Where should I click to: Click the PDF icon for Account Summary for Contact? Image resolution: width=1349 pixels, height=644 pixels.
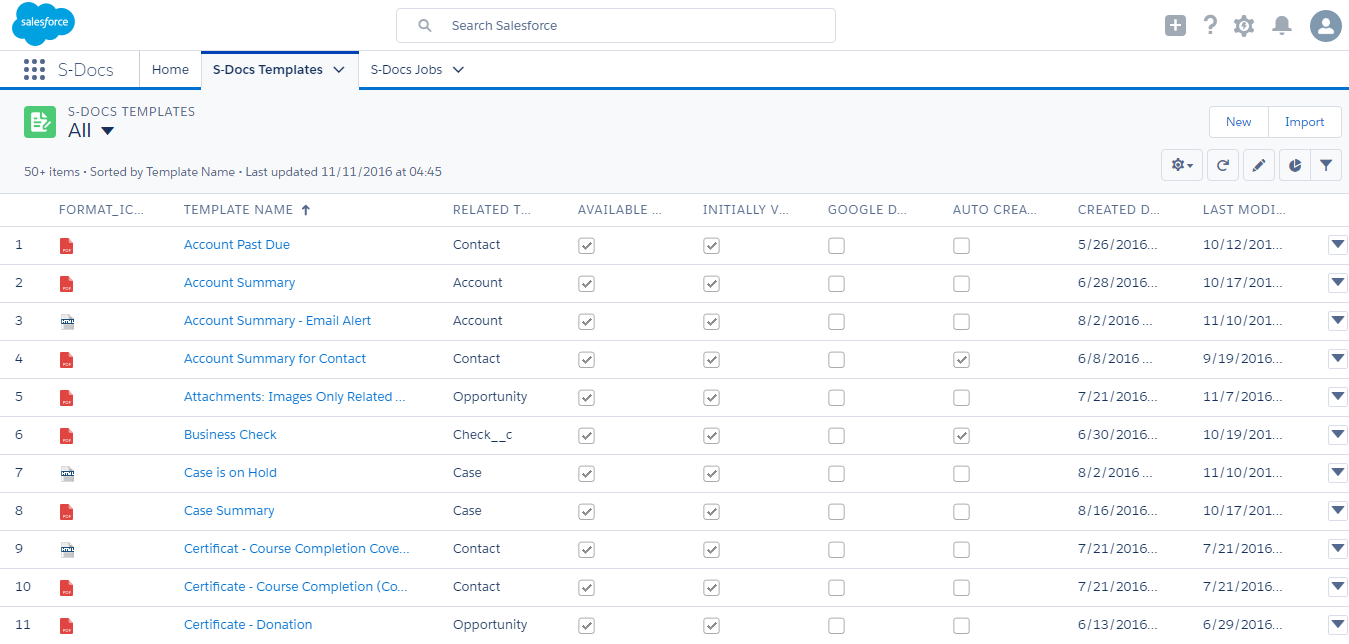[x=67, y=360]
